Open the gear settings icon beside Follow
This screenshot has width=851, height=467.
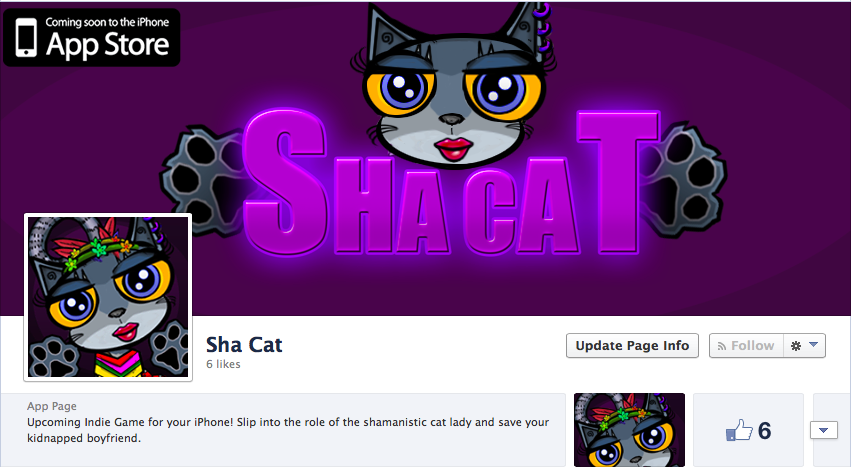click(796, 346)
